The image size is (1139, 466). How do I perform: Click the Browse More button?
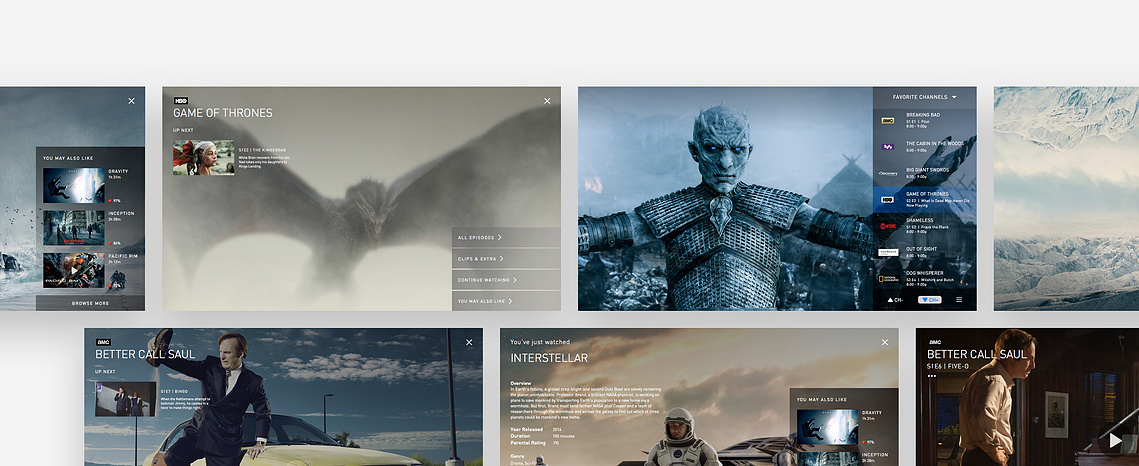point(90,303)
